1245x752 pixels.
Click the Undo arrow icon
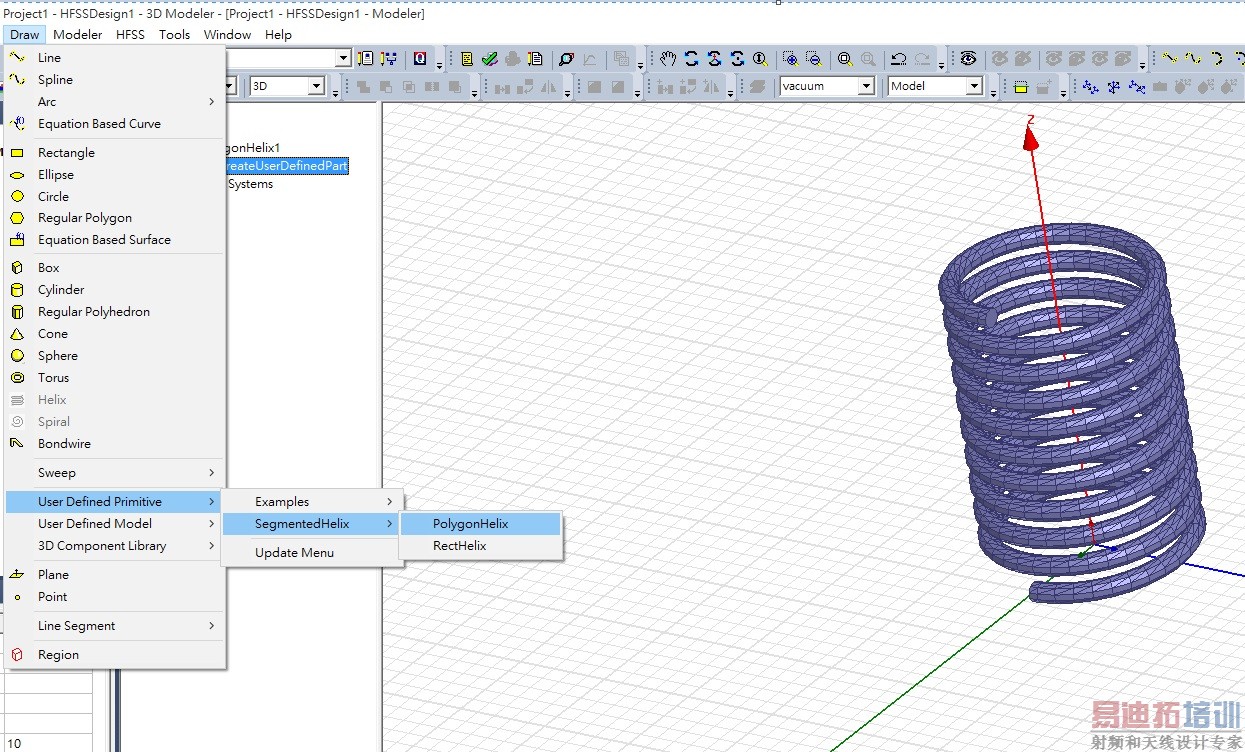(898, 59)
